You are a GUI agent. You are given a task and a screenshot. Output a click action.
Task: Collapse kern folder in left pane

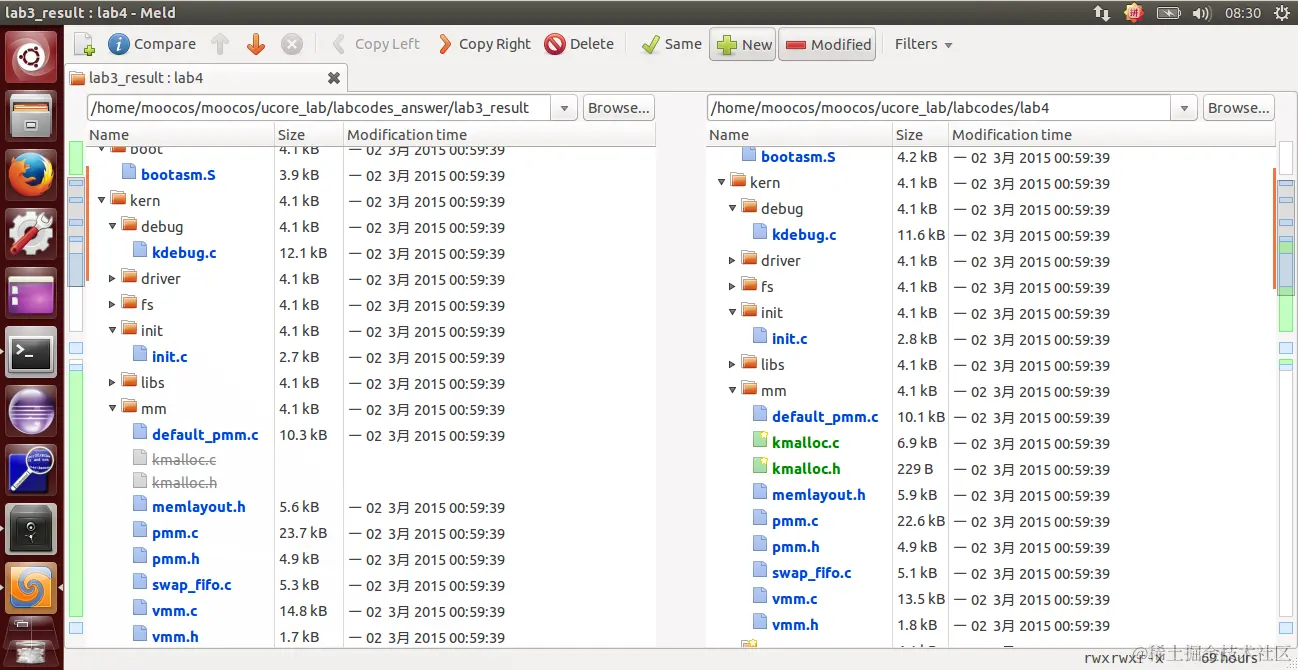[102, 201]
